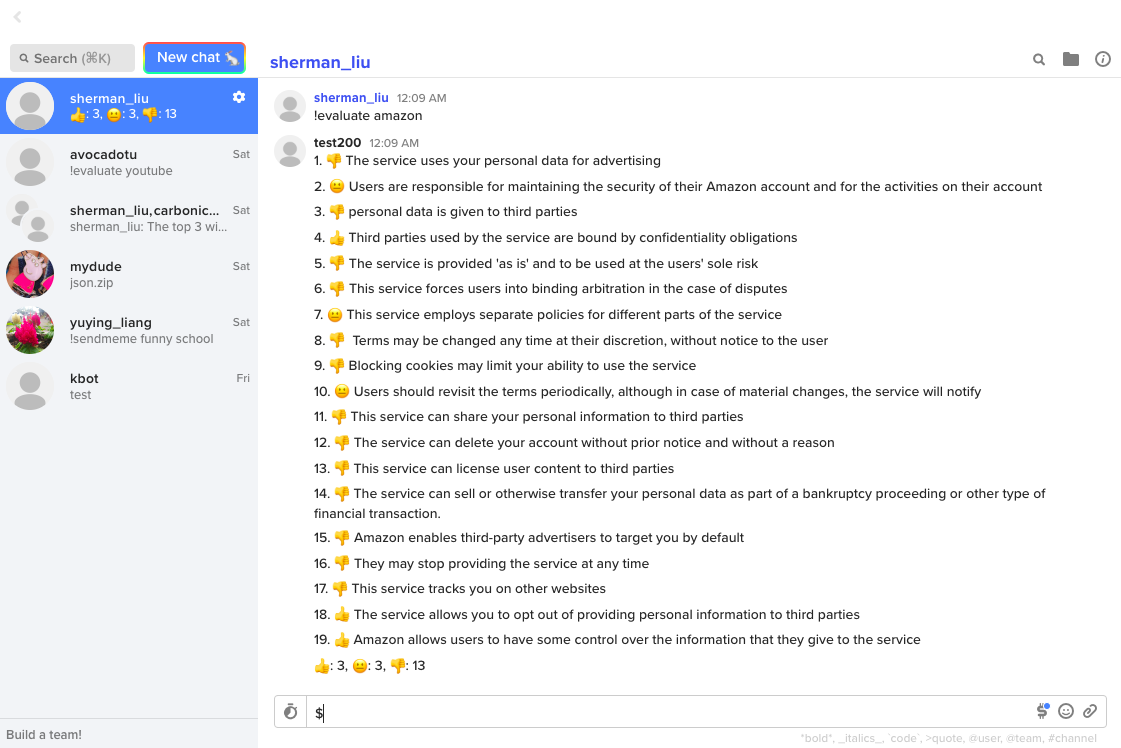Open settings gear on sherman_liu conversation
This screenshot has width=1121, height=748.
239,97
